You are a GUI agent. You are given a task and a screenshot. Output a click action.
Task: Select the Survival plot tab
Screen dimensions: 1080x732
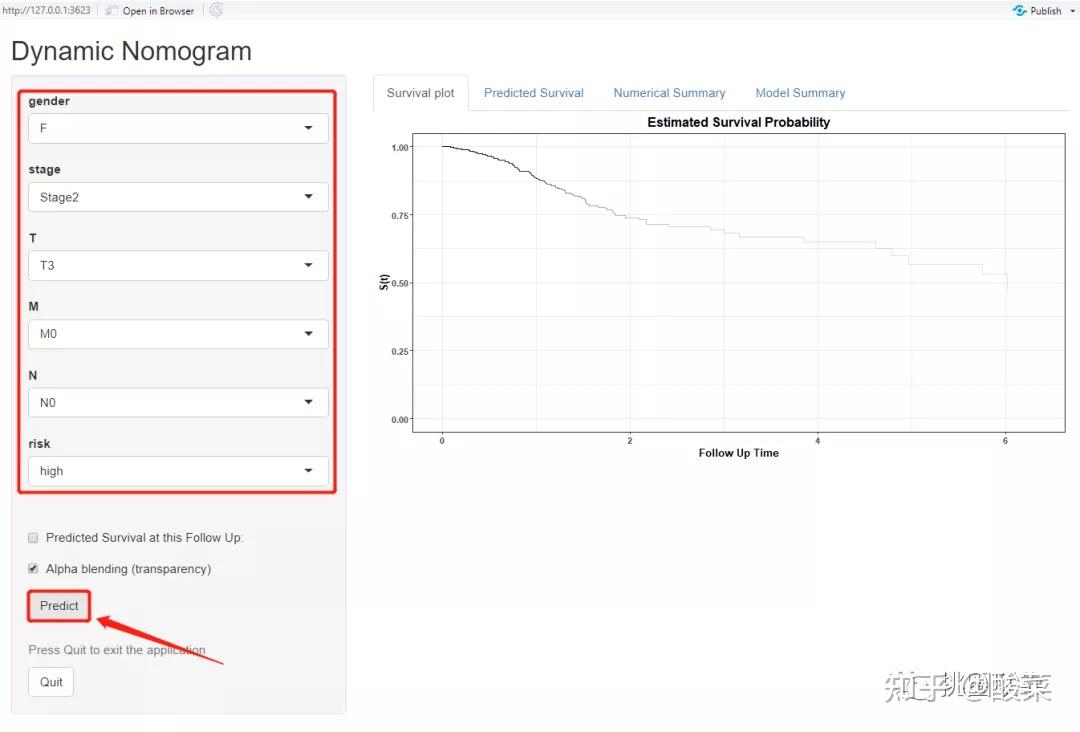420,93
